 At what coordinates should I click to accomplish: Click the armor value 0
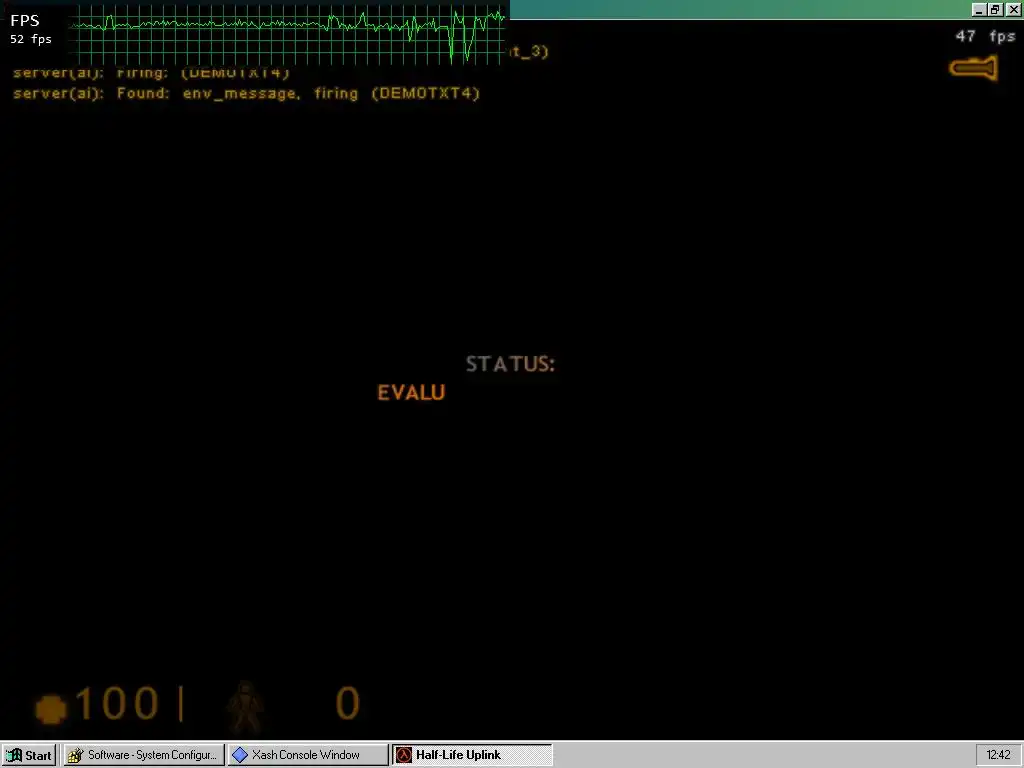click(x=348, y=703)
